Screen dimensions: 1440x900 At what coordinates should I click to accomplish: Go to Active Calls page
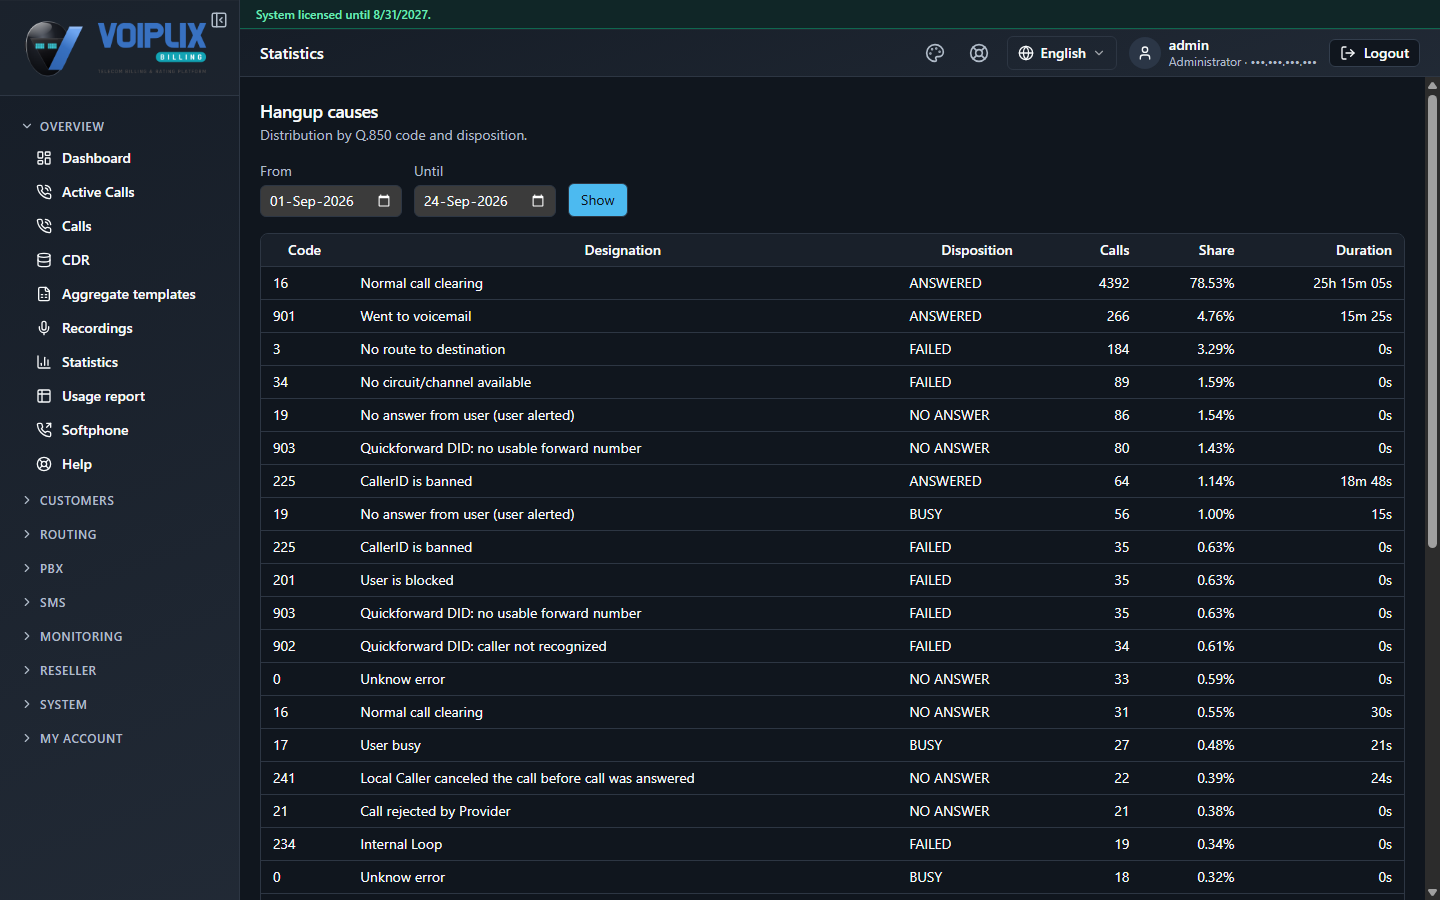click(98, 192)
